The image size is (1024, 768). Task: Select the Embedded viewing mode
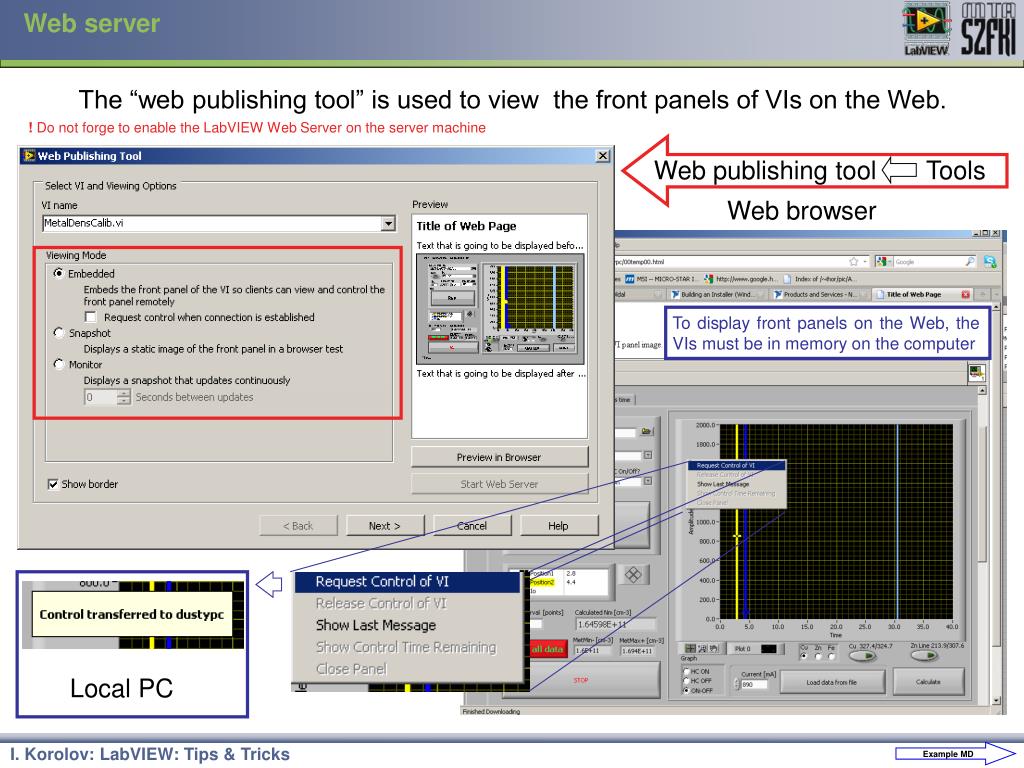(x=59, y=273)
